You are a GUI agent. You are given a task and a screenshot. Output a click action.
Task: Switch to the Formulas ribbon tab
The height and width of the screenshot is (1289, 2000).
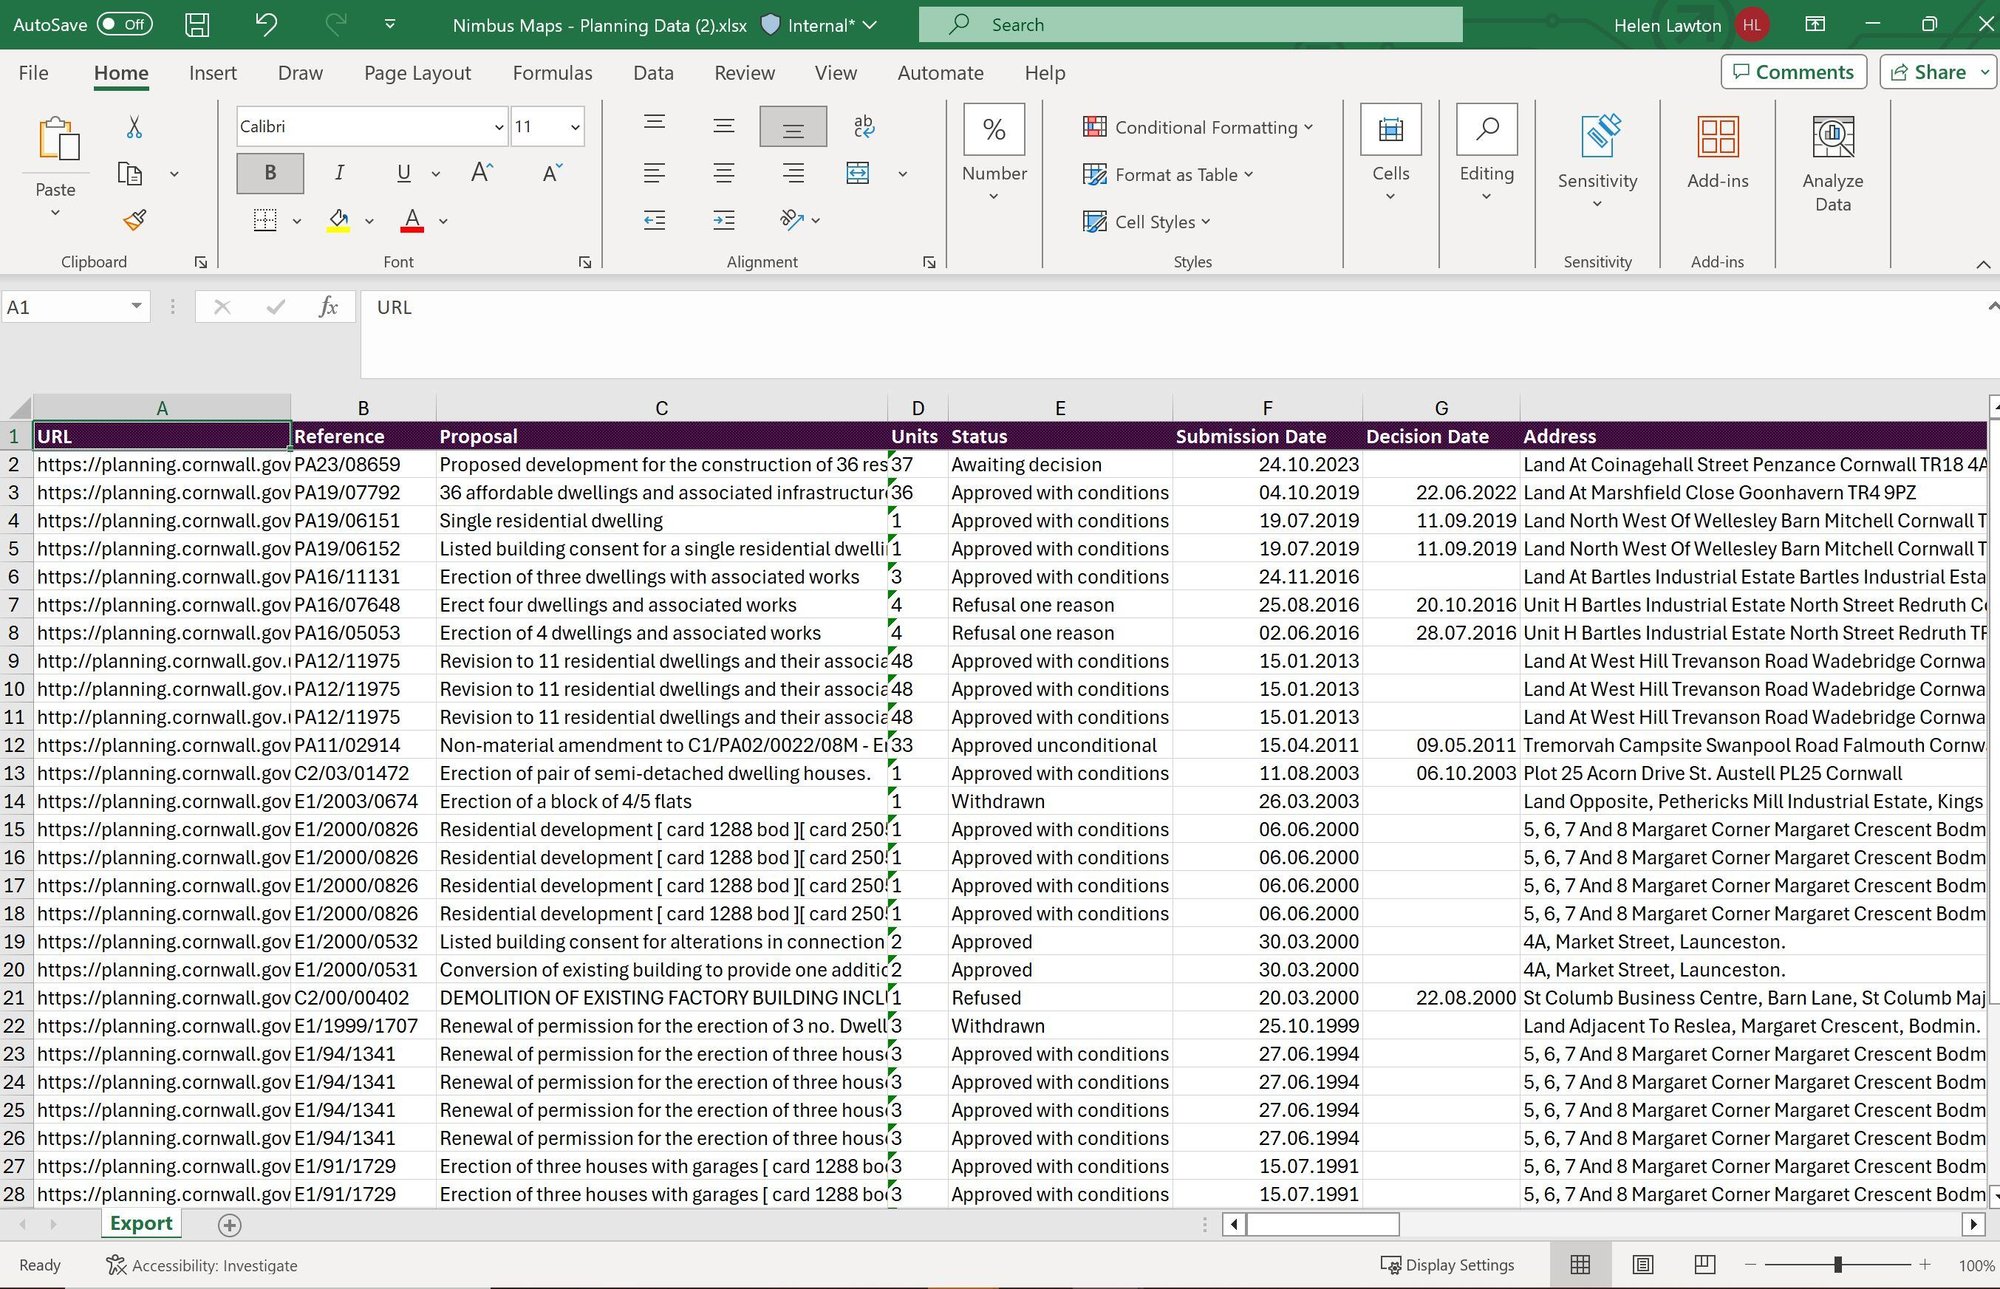[552, 72]
